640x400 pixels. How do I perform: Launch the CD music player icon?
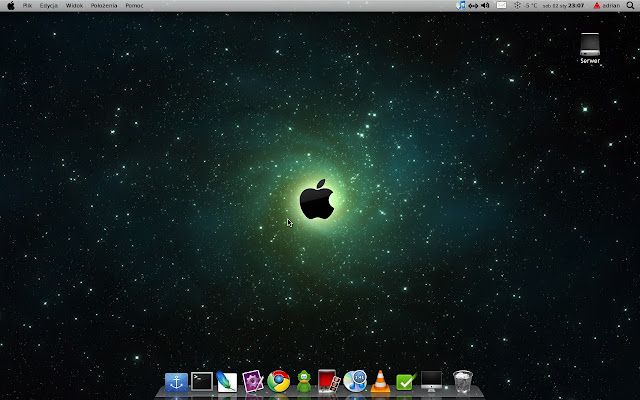click(355, 381)
